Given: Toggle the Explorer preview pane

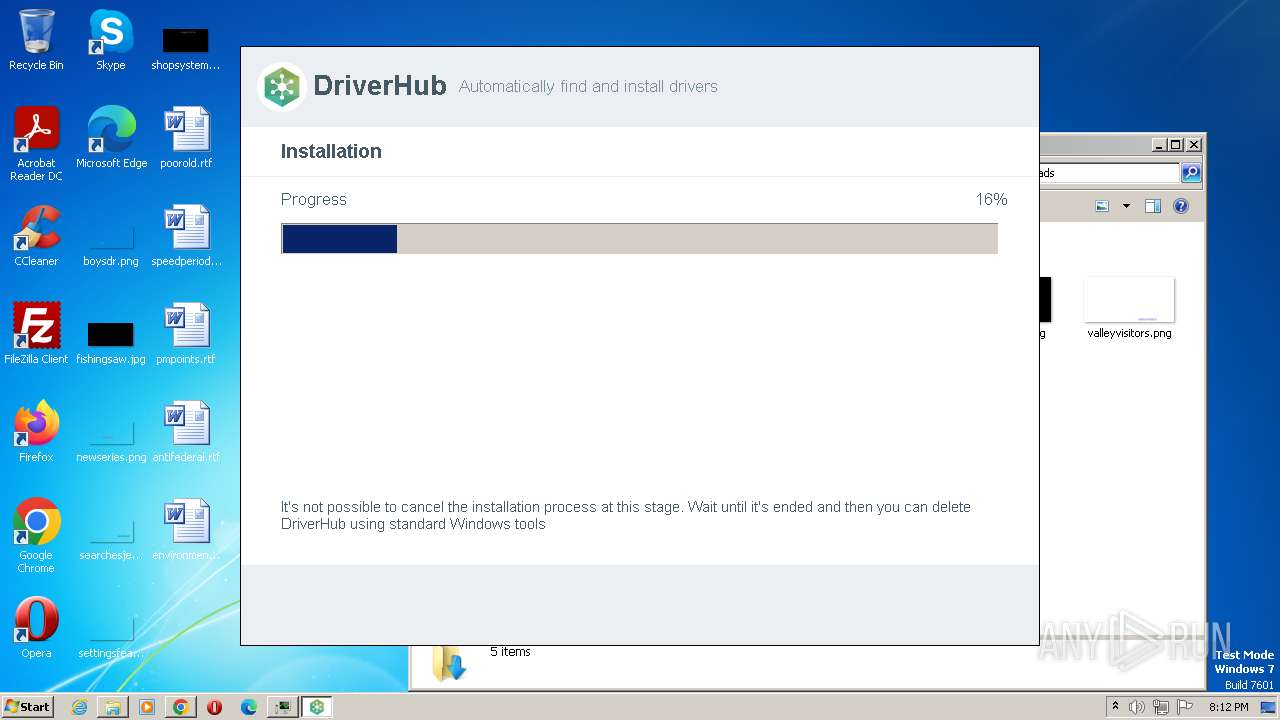Looking at the screenshot, I should [x=1153, y=206].
